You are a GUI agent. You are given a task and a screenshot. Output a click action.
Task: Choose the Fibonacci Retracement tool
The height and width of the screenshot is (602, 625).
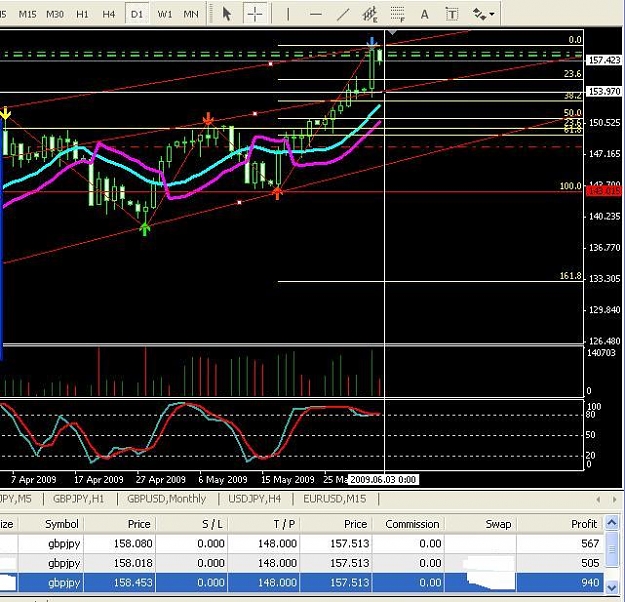coord(397,15)
